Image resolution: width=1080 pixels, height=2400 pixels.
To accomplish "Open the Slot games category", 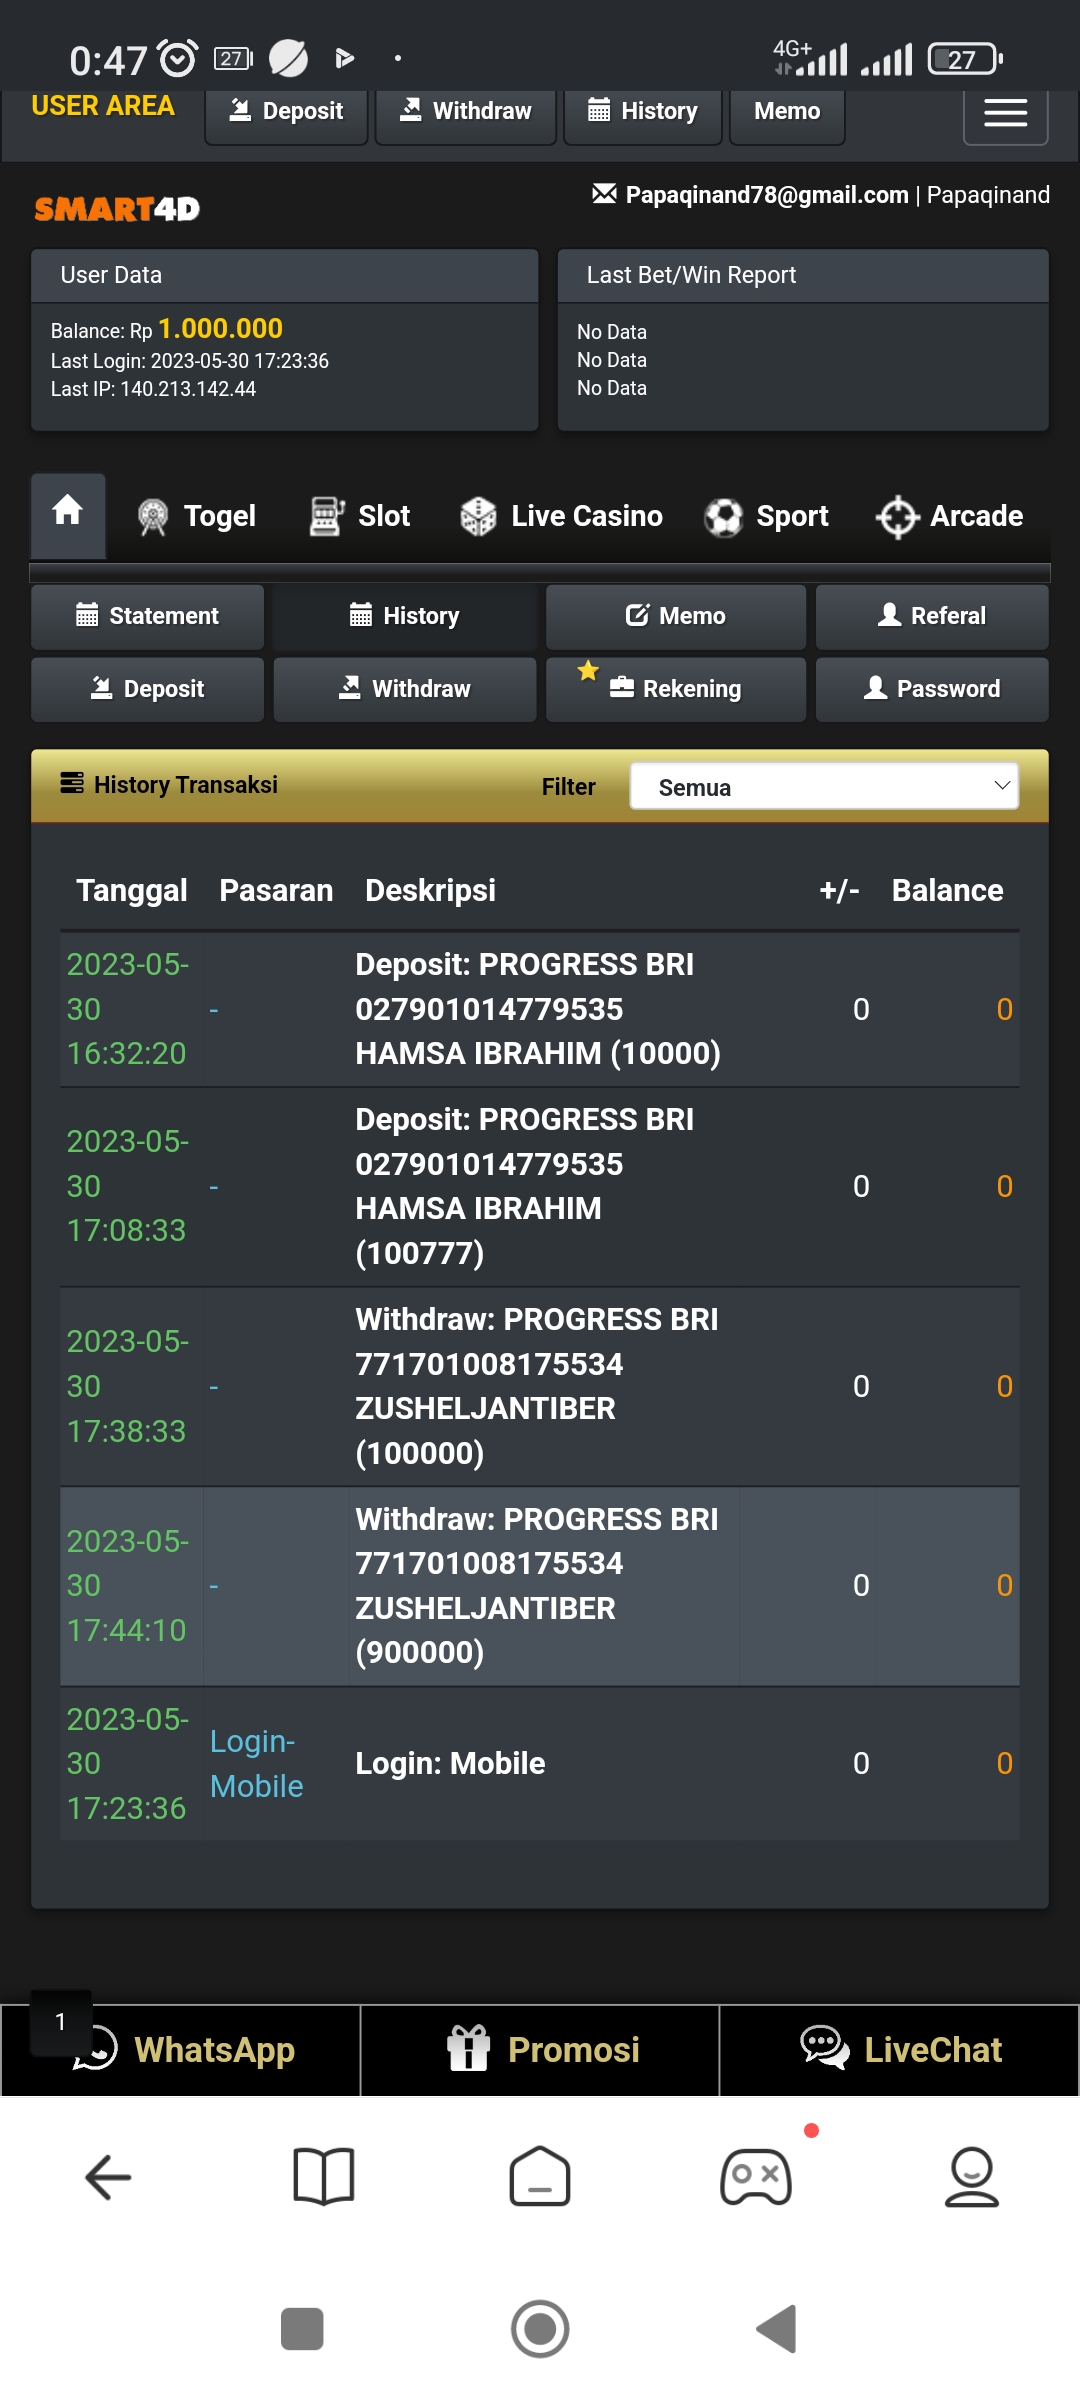I will point(360,516).
